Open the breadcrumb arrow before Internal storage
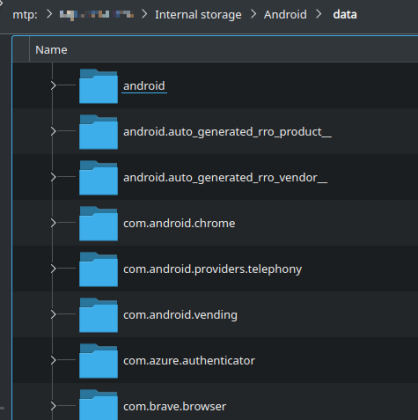This screenshot has width=418, height=420. click(x=144, y=14)
